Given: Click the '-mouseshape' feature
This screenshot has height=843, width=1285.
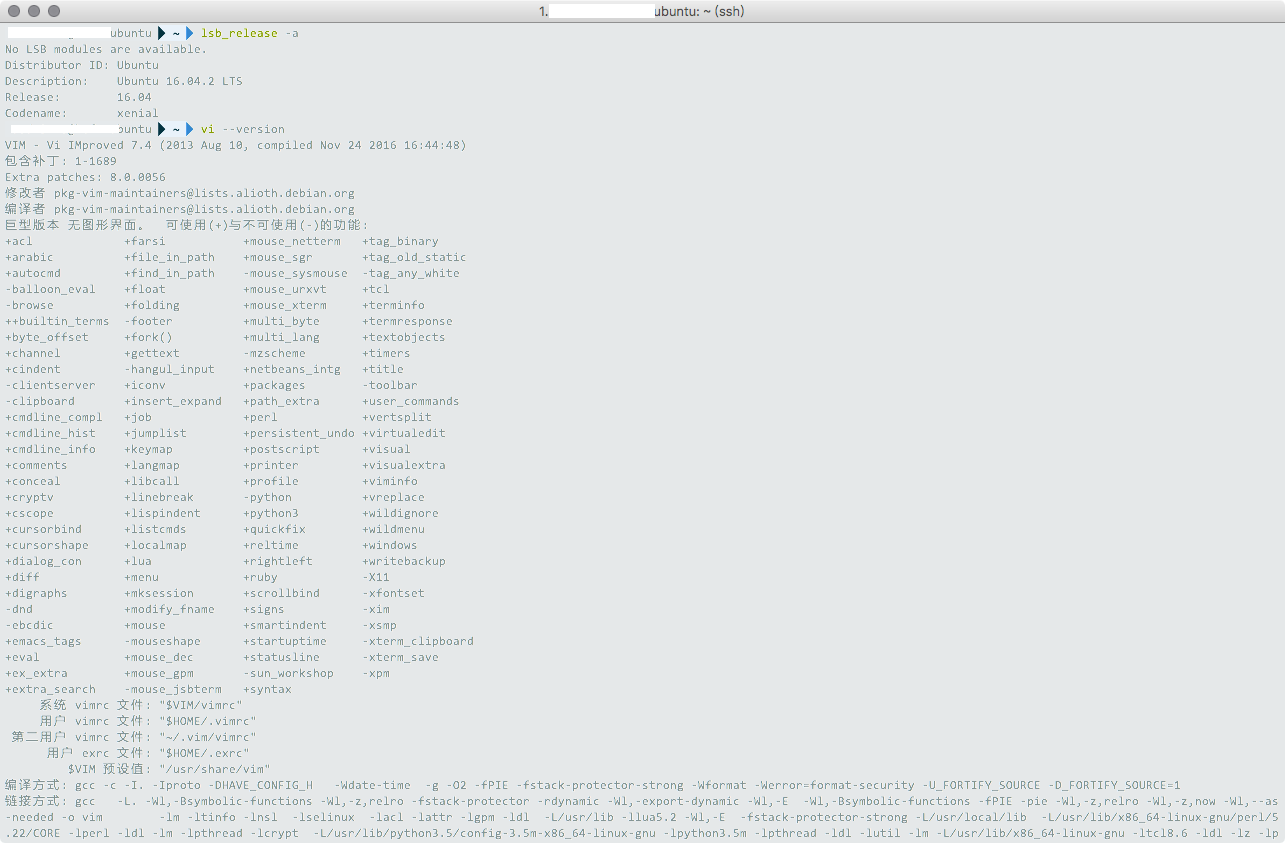Looking at the screenshot, I should [163, 641].
